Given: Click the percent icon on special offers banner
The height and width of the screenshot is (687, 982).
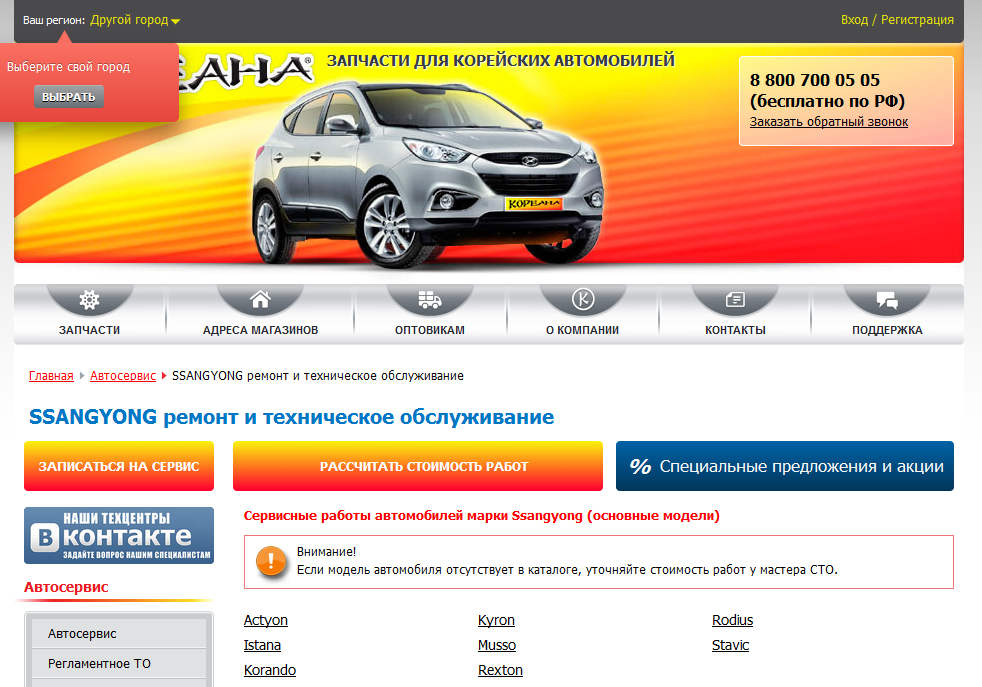Looking at the screenshot, I should (x=640, y=467).
